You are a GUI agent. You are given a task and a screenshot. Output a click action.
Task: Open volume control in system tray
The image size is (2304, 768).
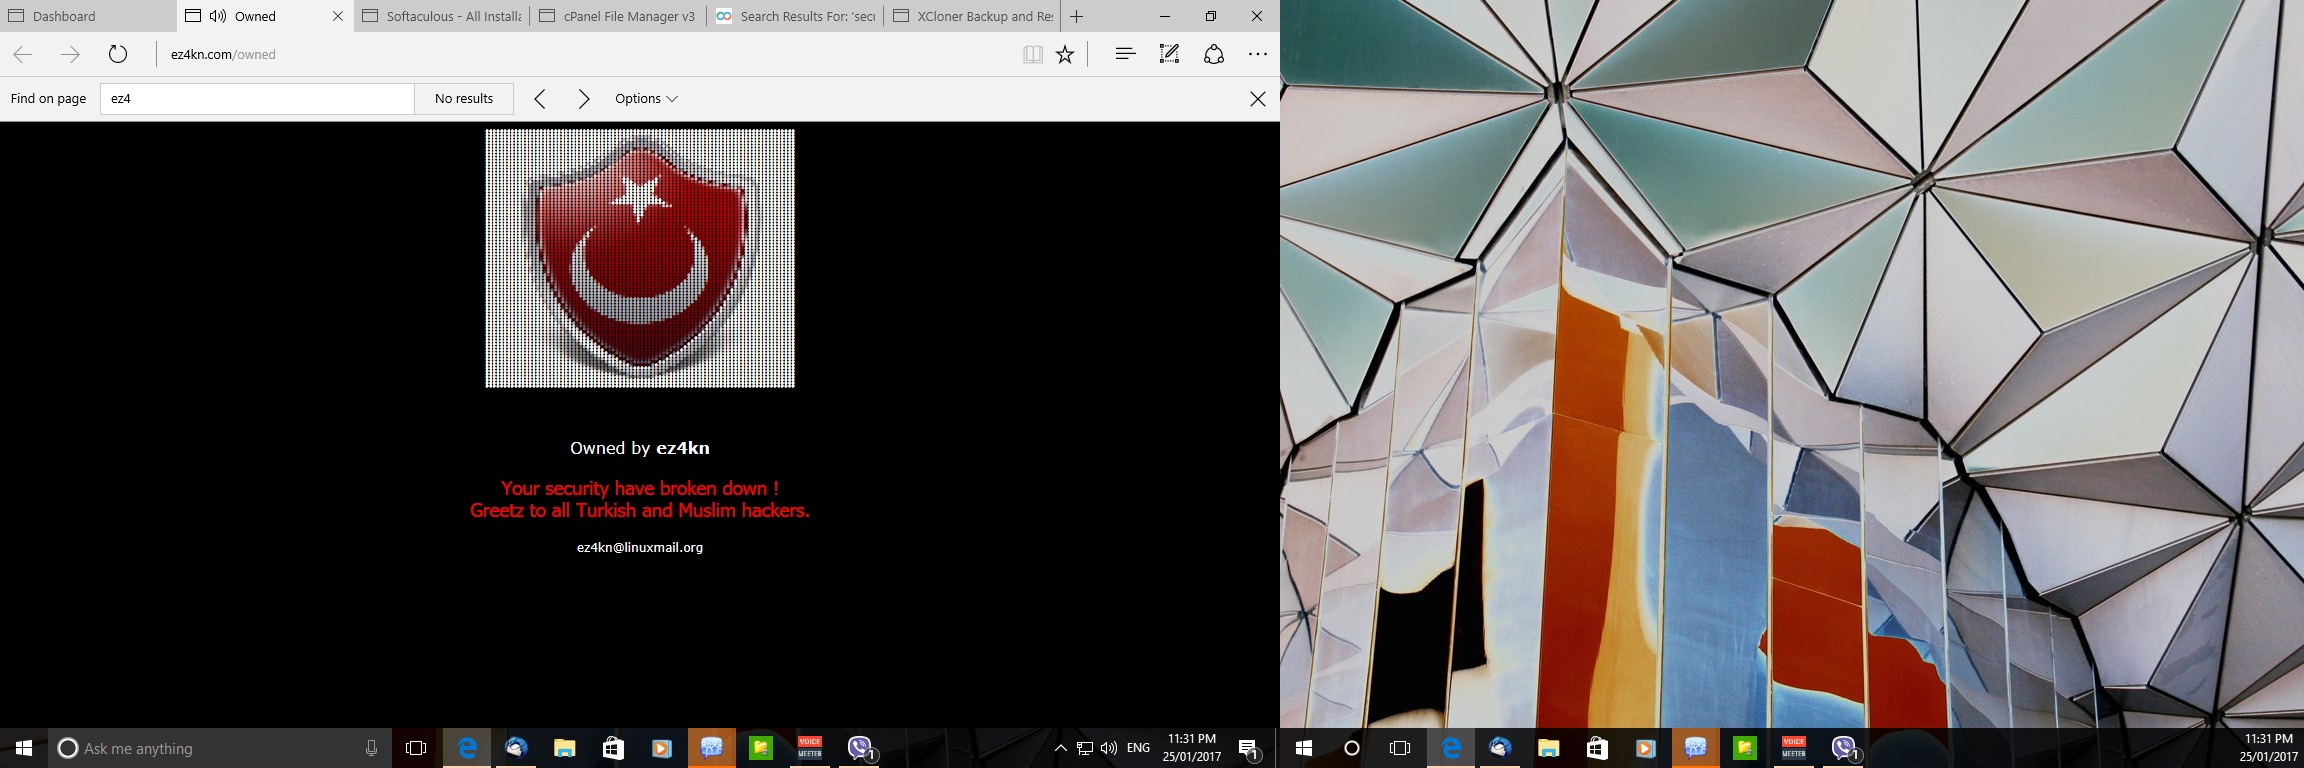[x=1109, y=748]
